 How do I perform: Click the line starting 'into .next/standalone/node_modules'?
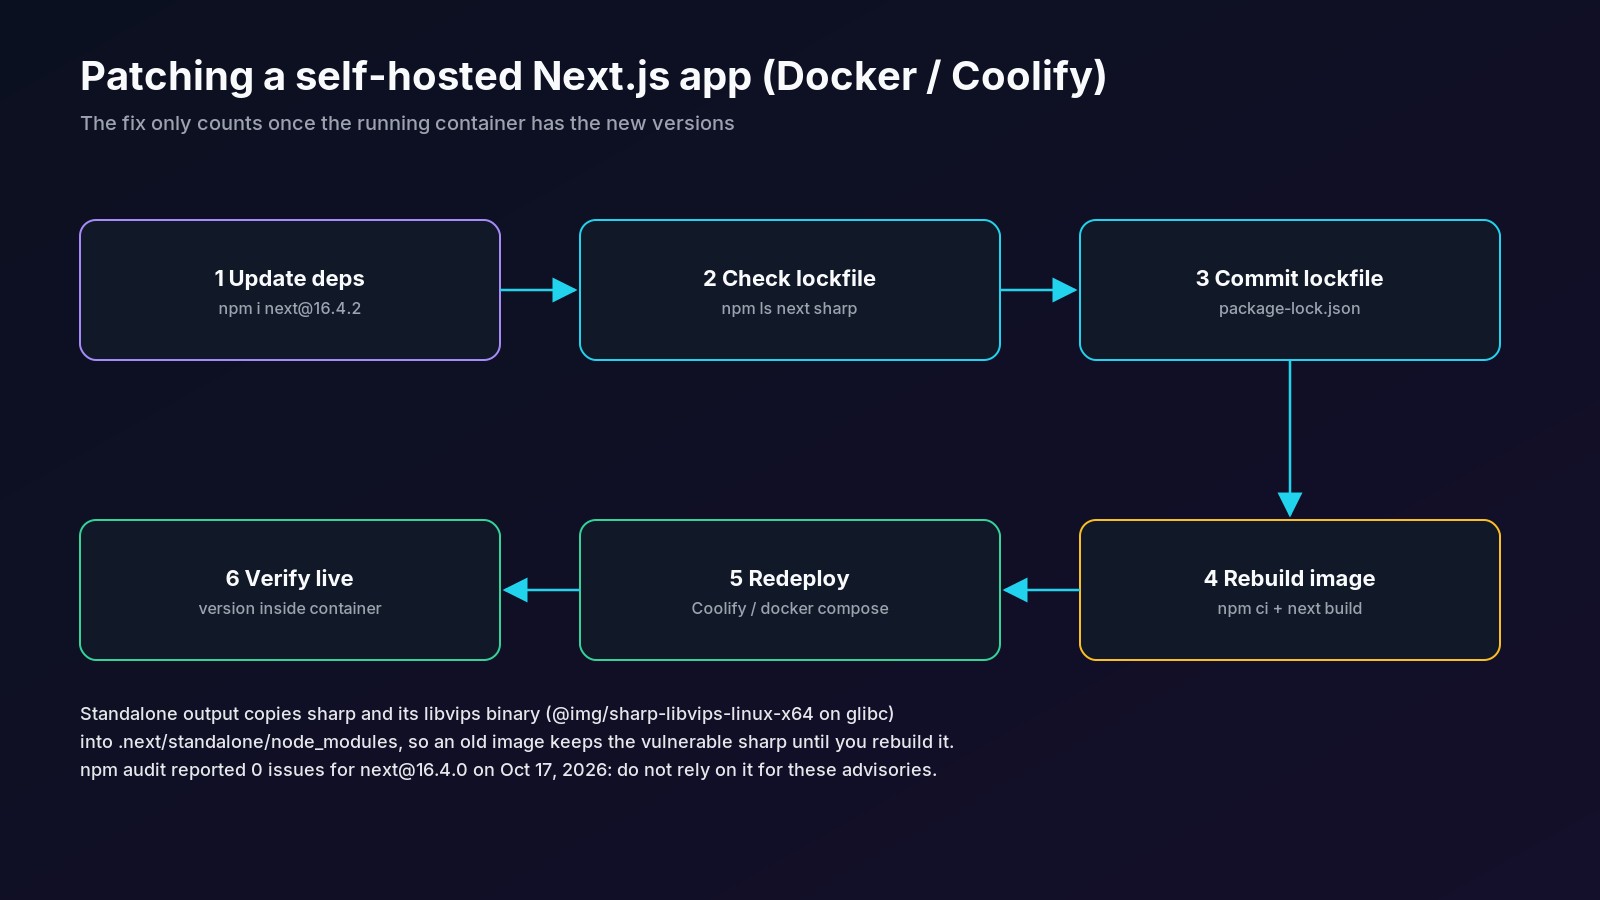point(517,742)
